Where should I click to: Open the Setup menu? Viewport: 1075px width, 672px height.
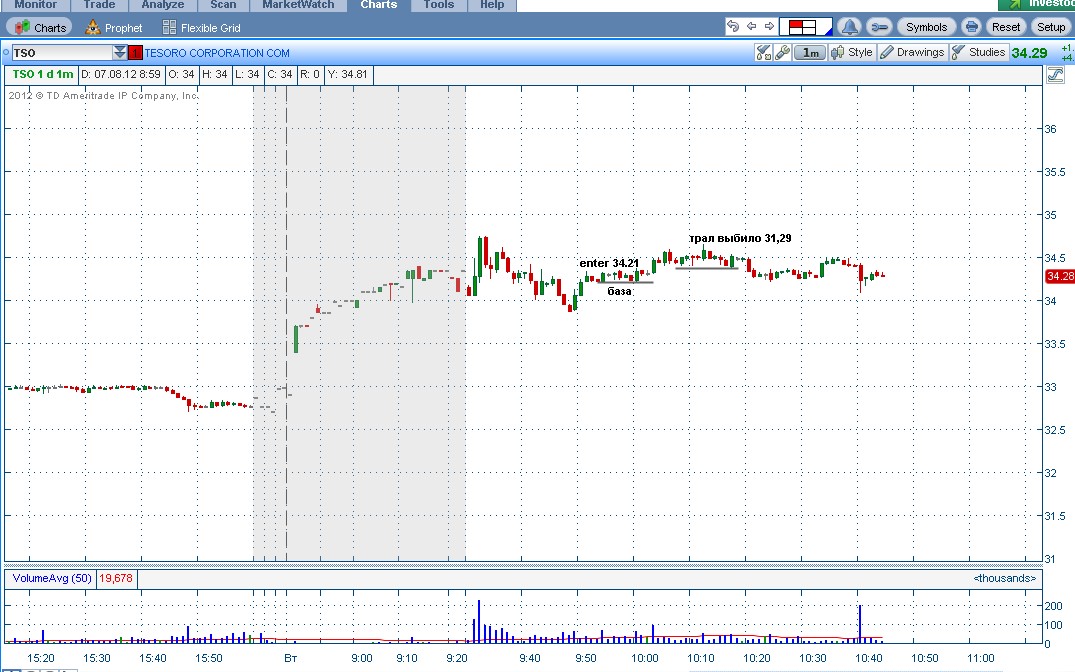click(x=1050, y=27)
